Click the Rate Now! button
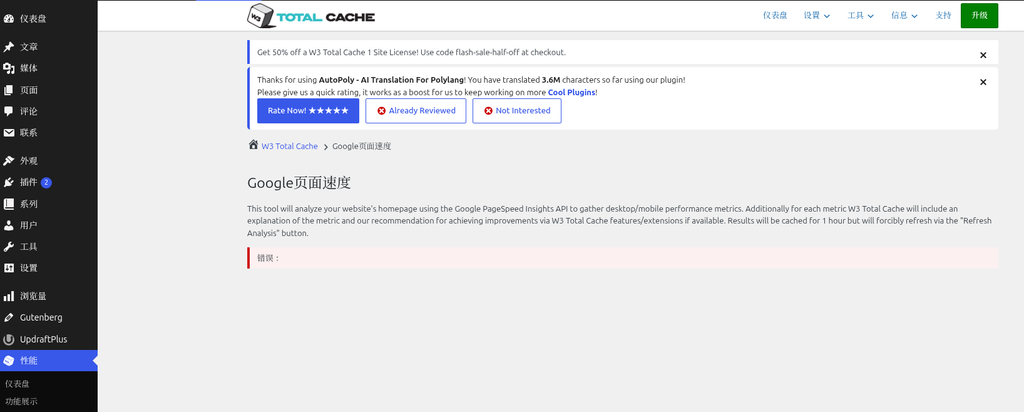The height and width of the screenshot is (412, 1024). 308,111
